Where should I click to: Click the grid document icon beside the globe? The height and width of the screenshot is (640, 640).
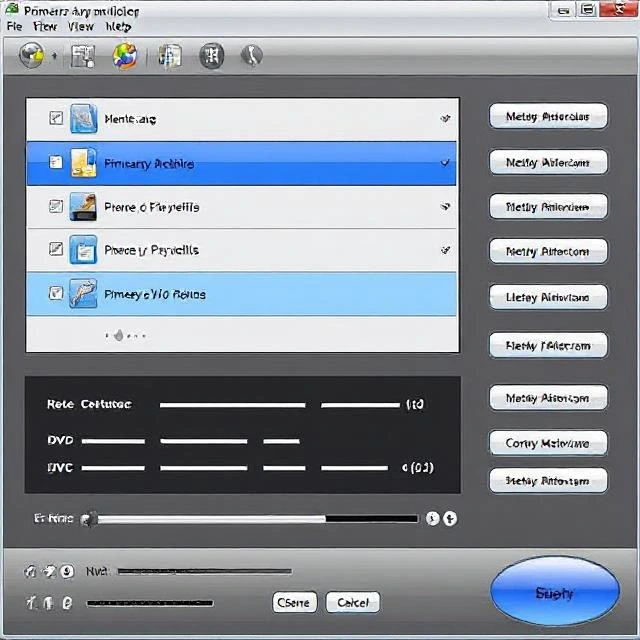[x=82, y=56]
